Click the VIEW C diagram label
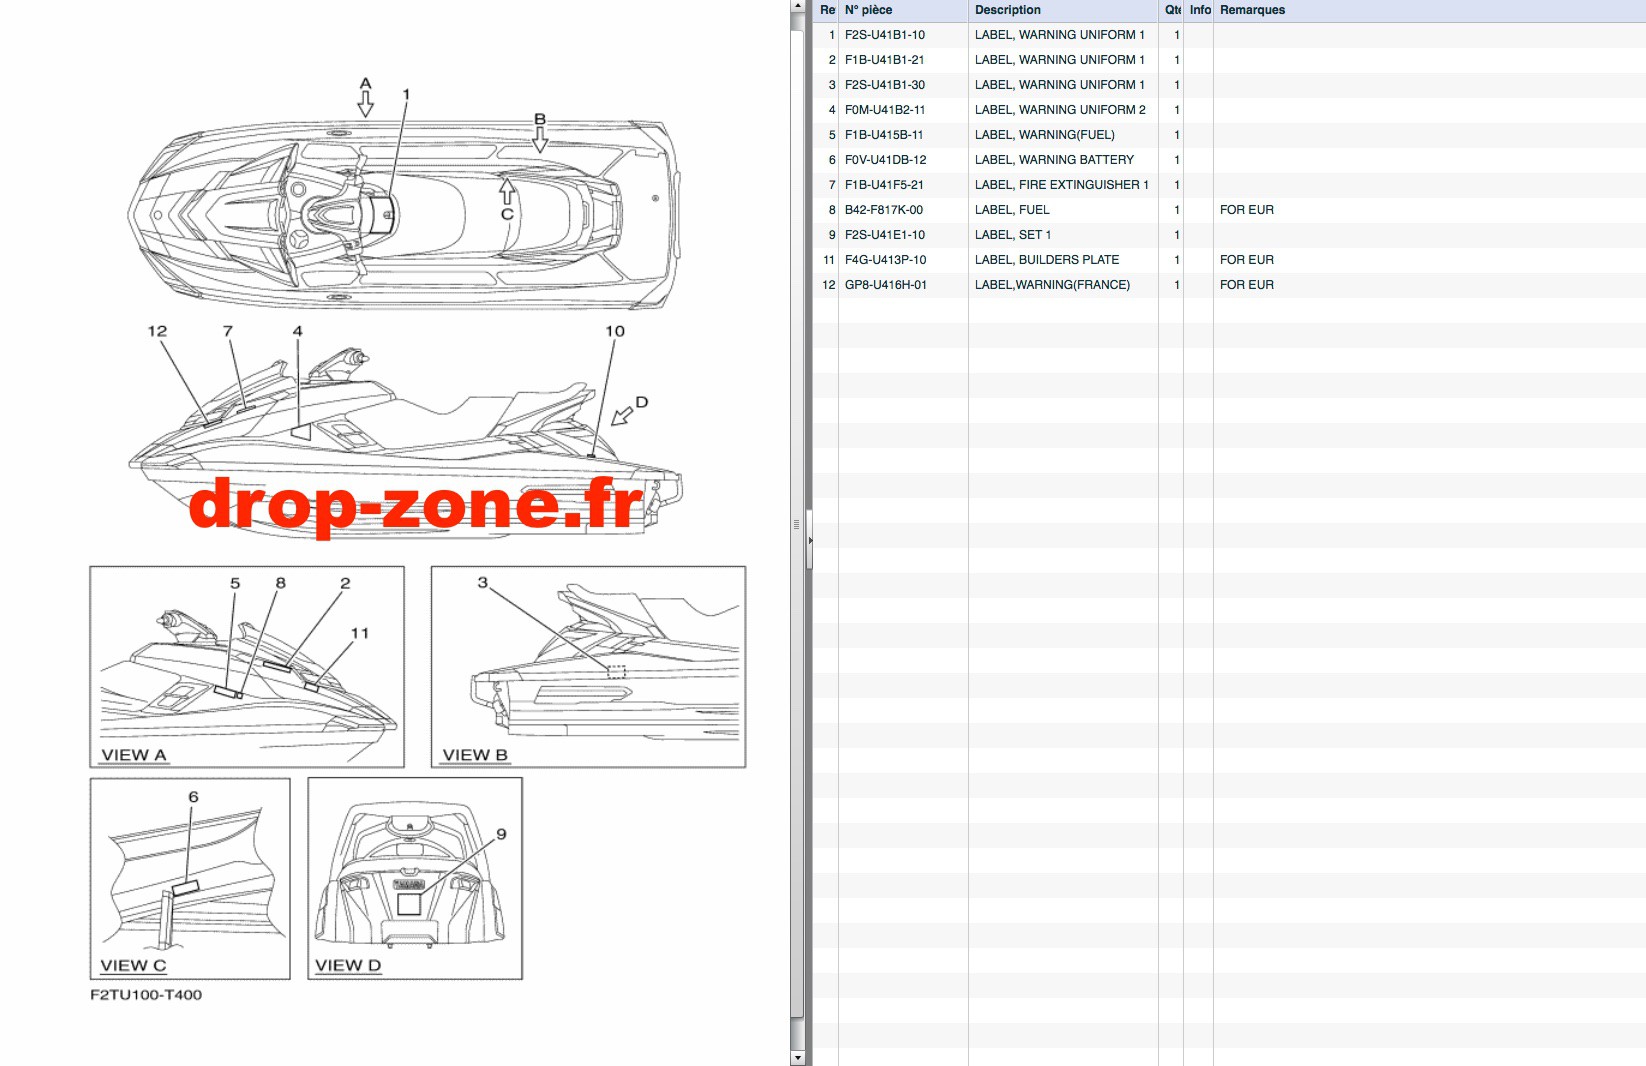 133,966
